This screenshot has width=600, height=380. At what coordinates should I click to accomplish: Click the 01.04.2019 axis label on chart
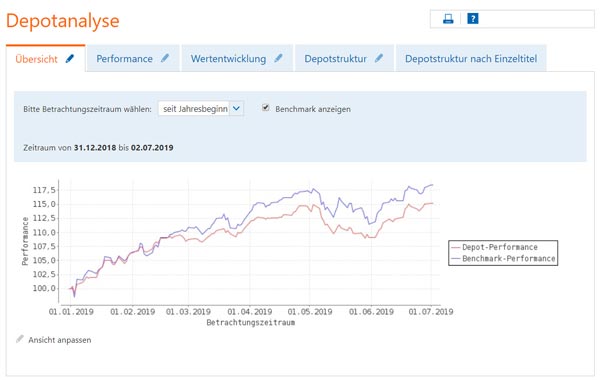pos(250,312)
